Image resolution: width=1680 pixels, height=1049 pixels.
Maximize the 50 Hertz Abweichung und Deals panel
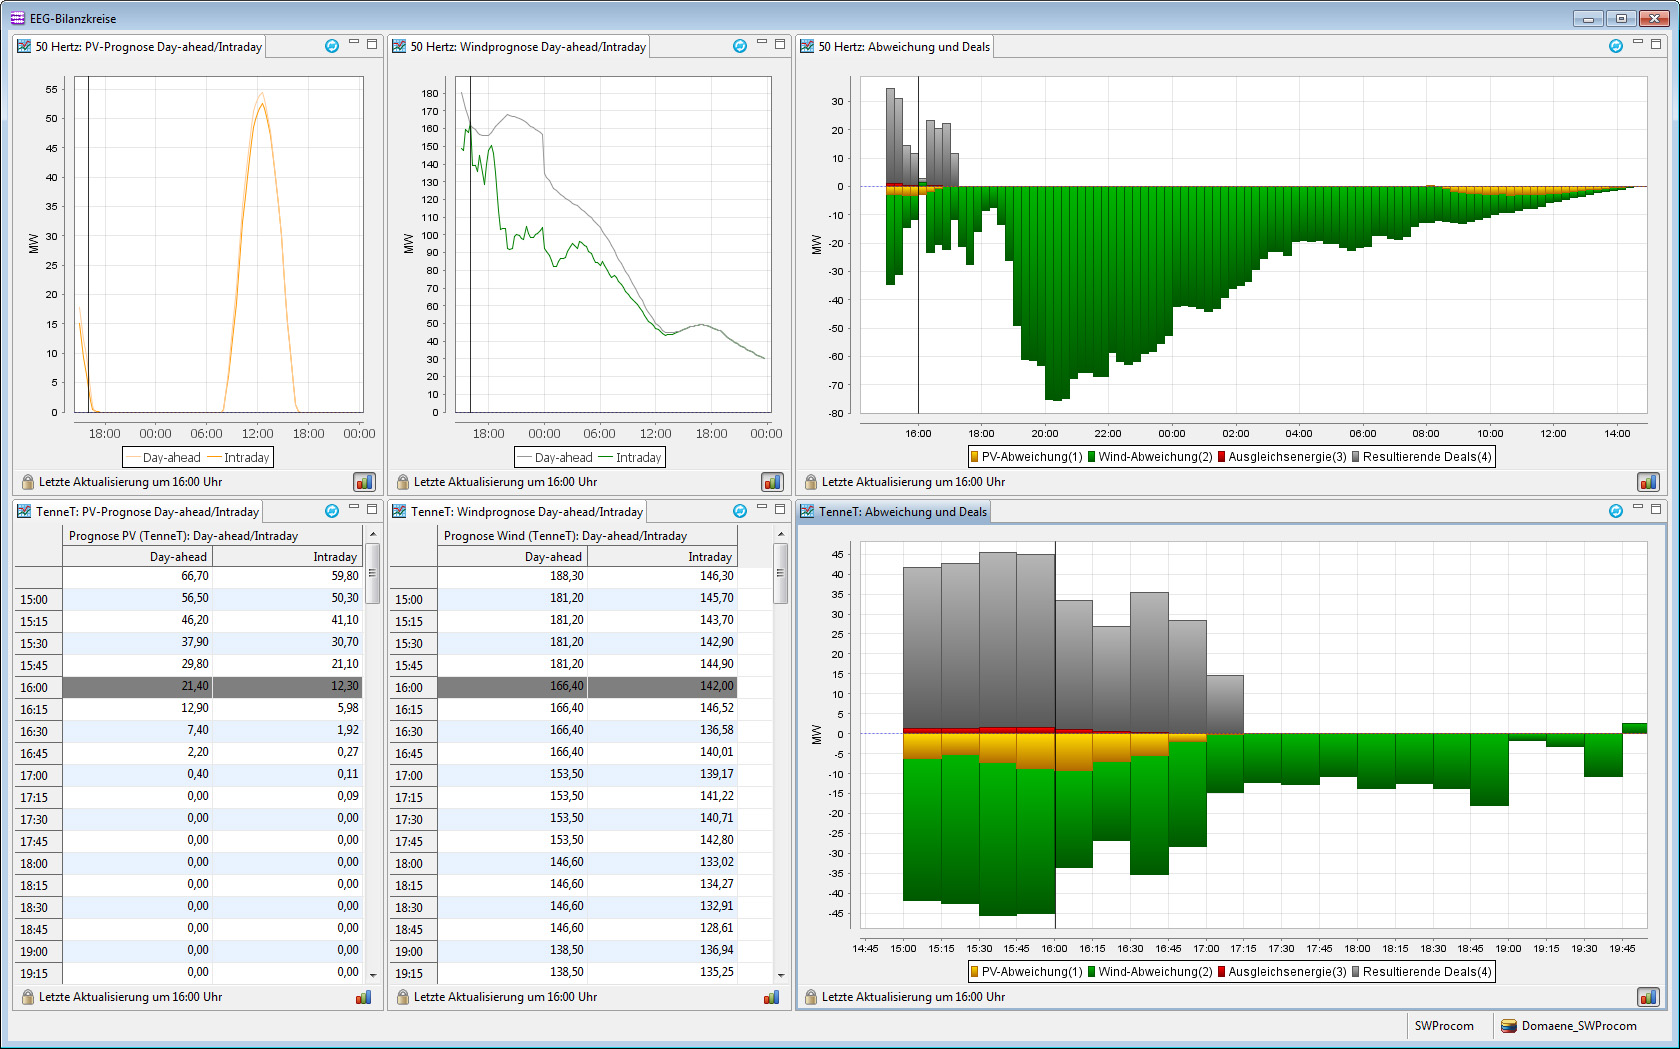(x=1656, y=44)
